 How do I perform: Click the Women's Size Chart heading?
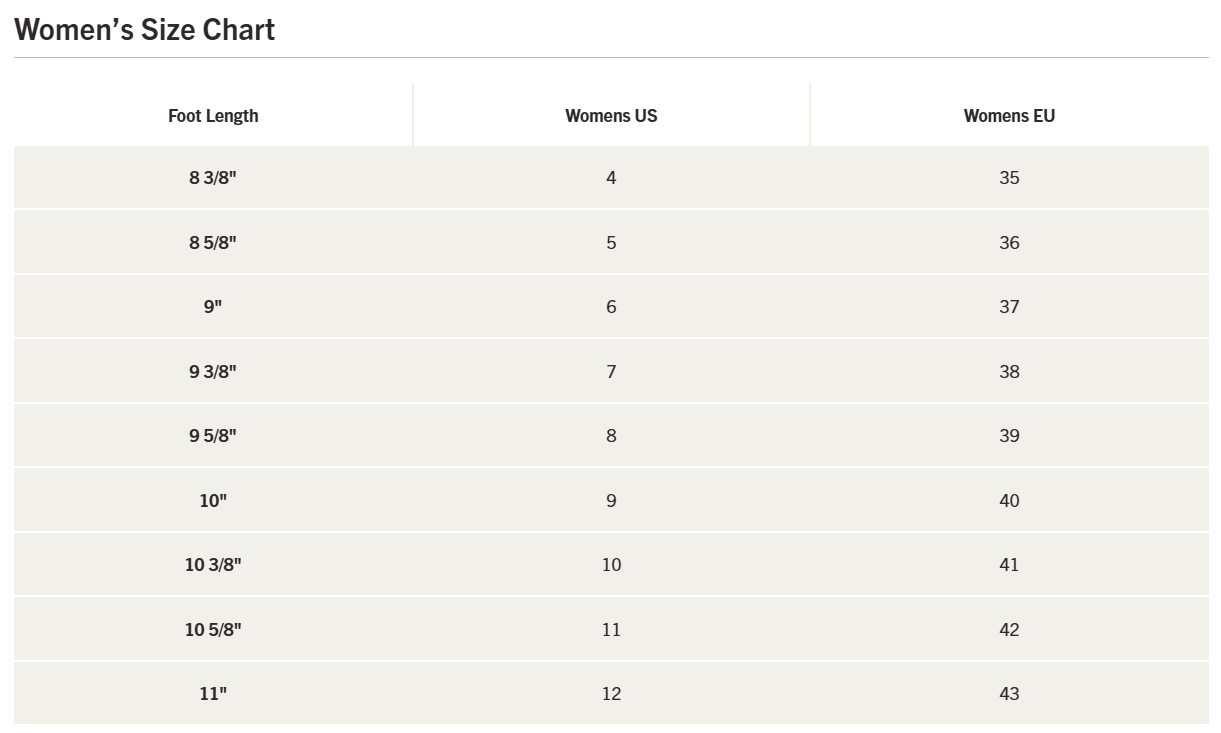(x=145, y=30)
